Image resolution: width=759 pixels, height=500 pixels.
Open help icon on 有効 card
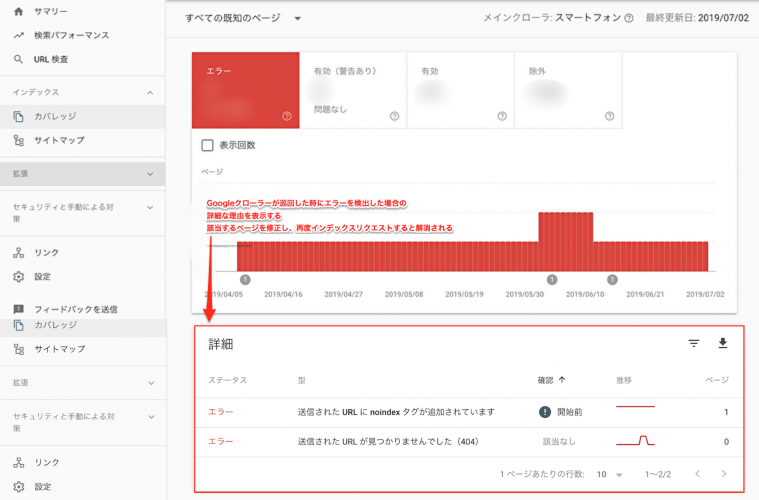pos(502,116)
